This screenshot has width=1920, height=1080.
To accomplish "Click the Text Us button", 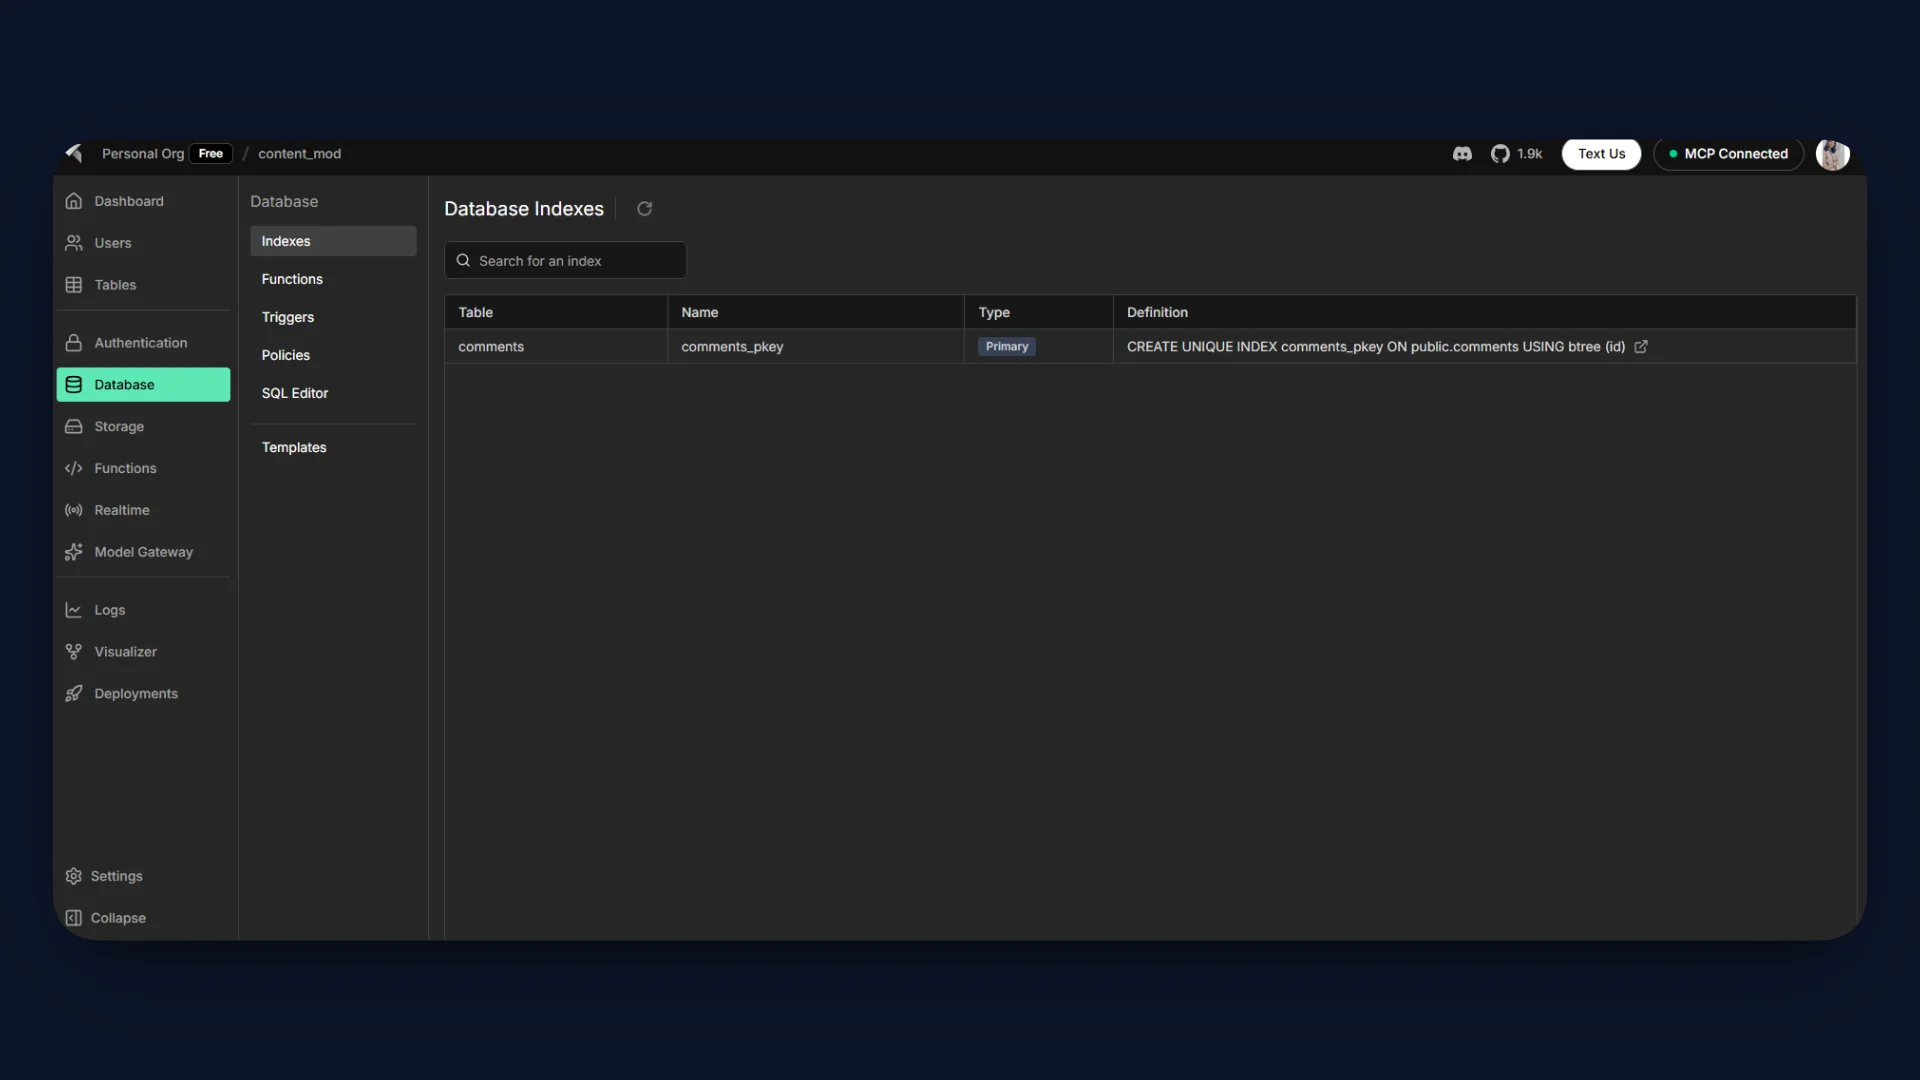I will click(1600, 154).
